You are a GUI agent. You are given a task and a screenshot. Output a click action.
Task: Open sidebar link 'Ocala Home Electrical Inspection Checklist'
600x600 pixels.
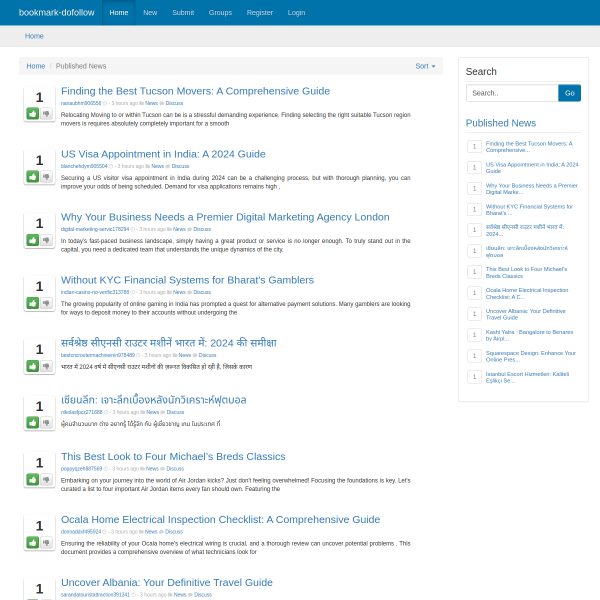[527, 293]
